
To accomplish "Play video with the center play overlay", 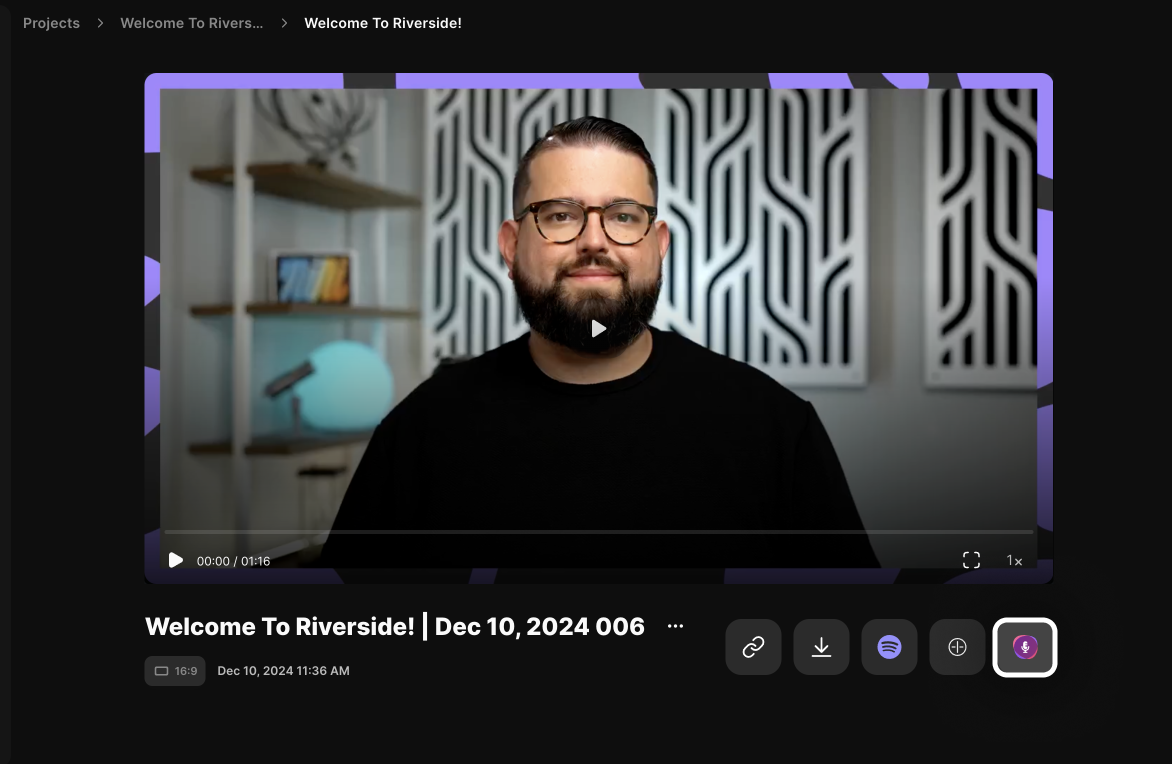I will click(598, 328).
